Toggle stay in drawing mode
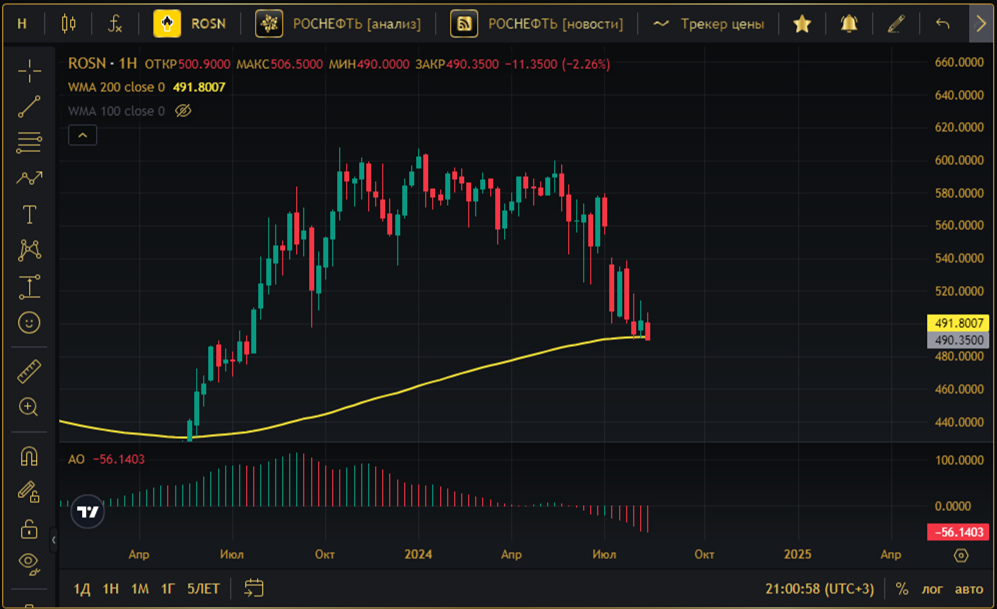 pyautogui.click(x=29, y=492)
